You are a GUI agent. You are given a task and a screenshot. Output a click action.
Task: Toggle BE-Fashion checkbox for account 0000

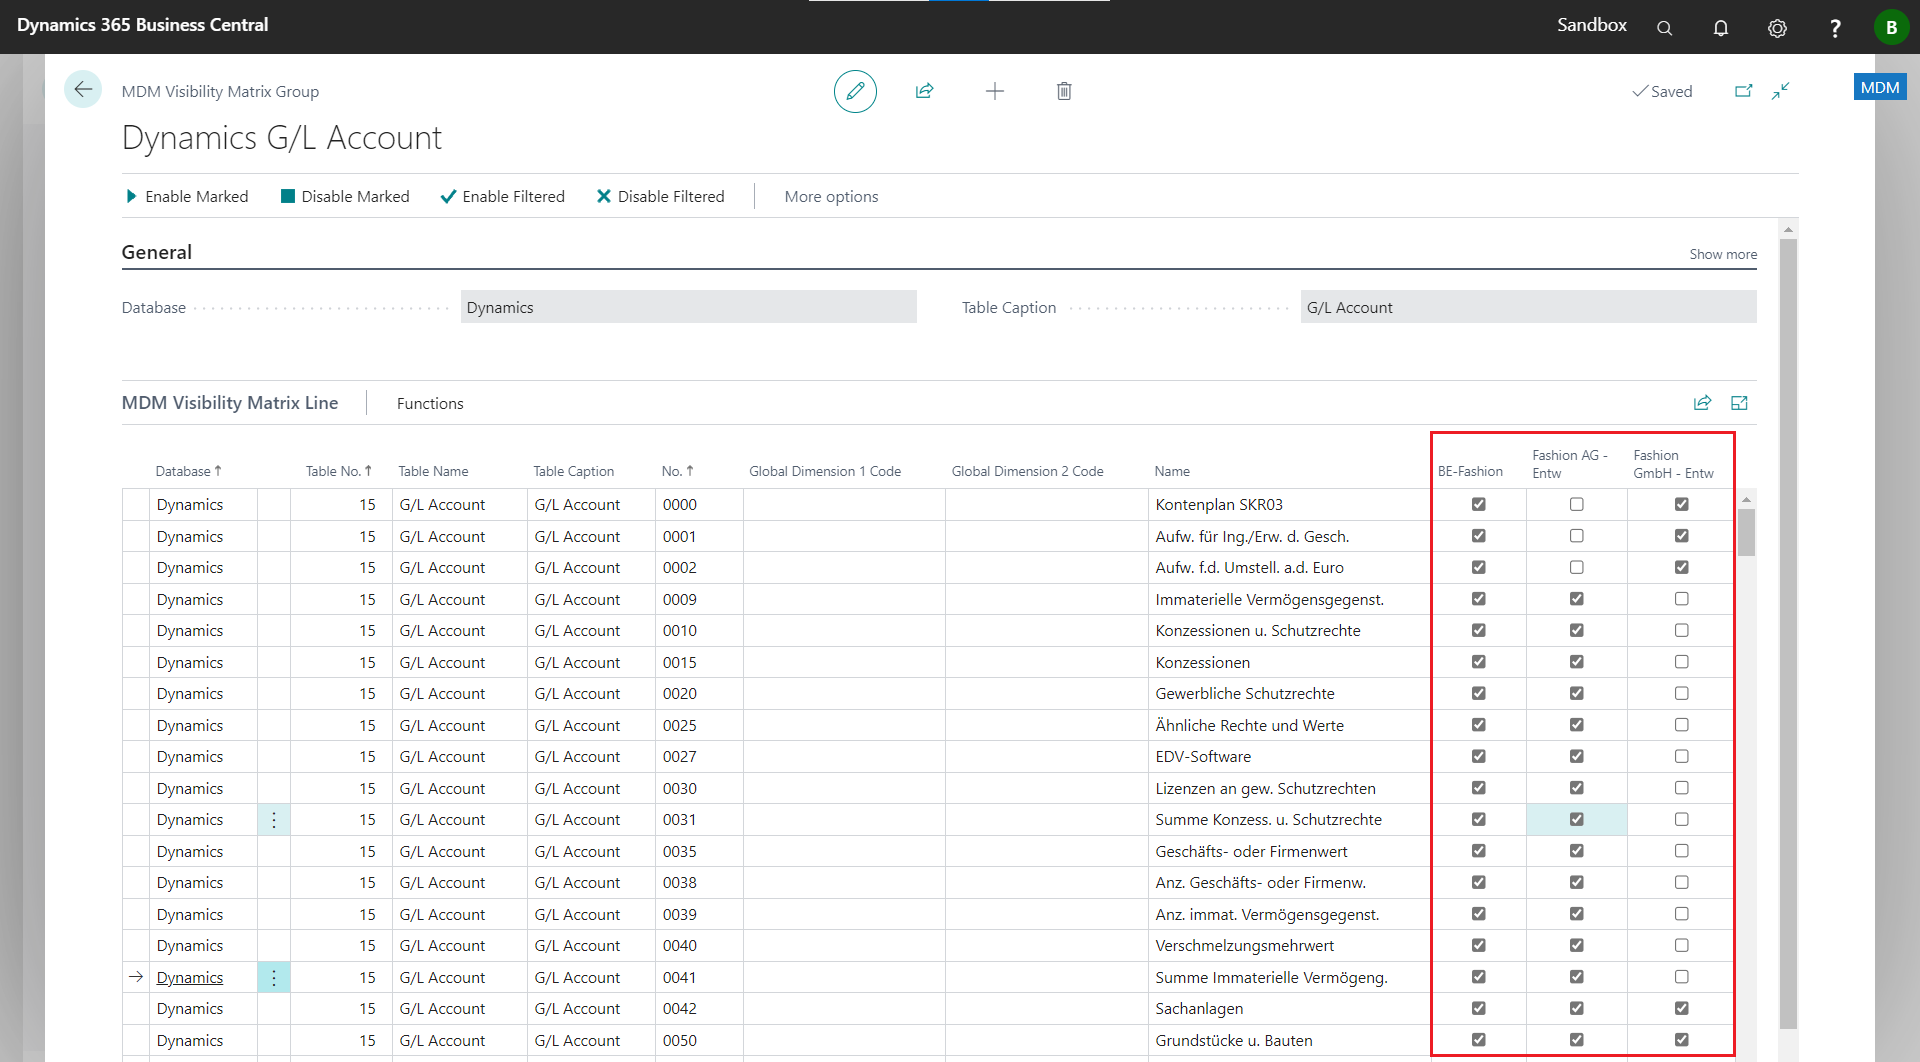click(x=1479, y=505)
